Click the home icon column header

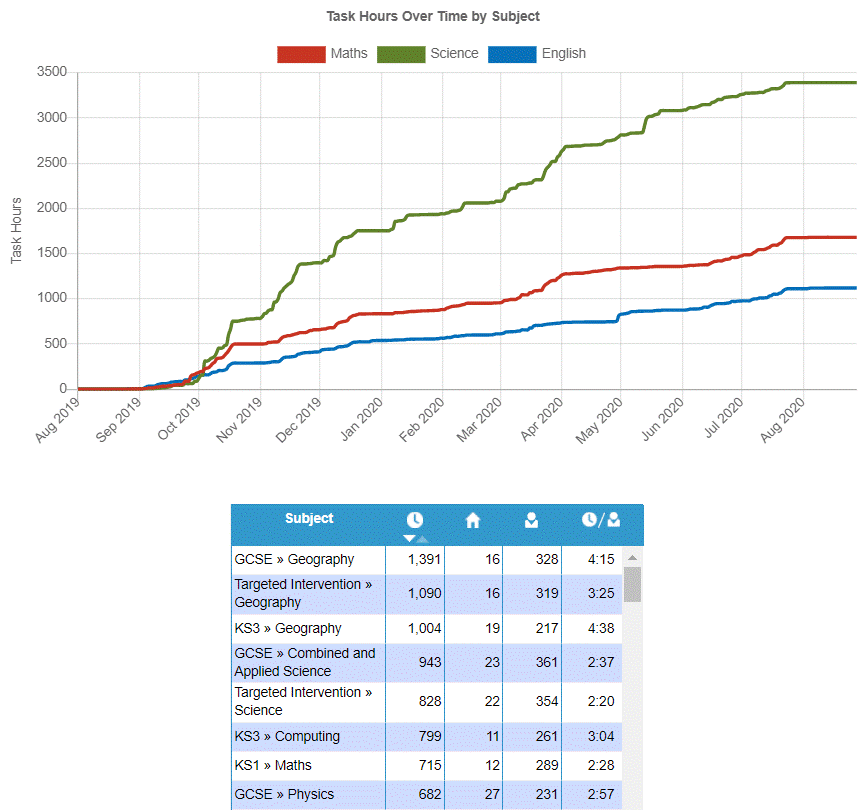[x=473, y=519]
